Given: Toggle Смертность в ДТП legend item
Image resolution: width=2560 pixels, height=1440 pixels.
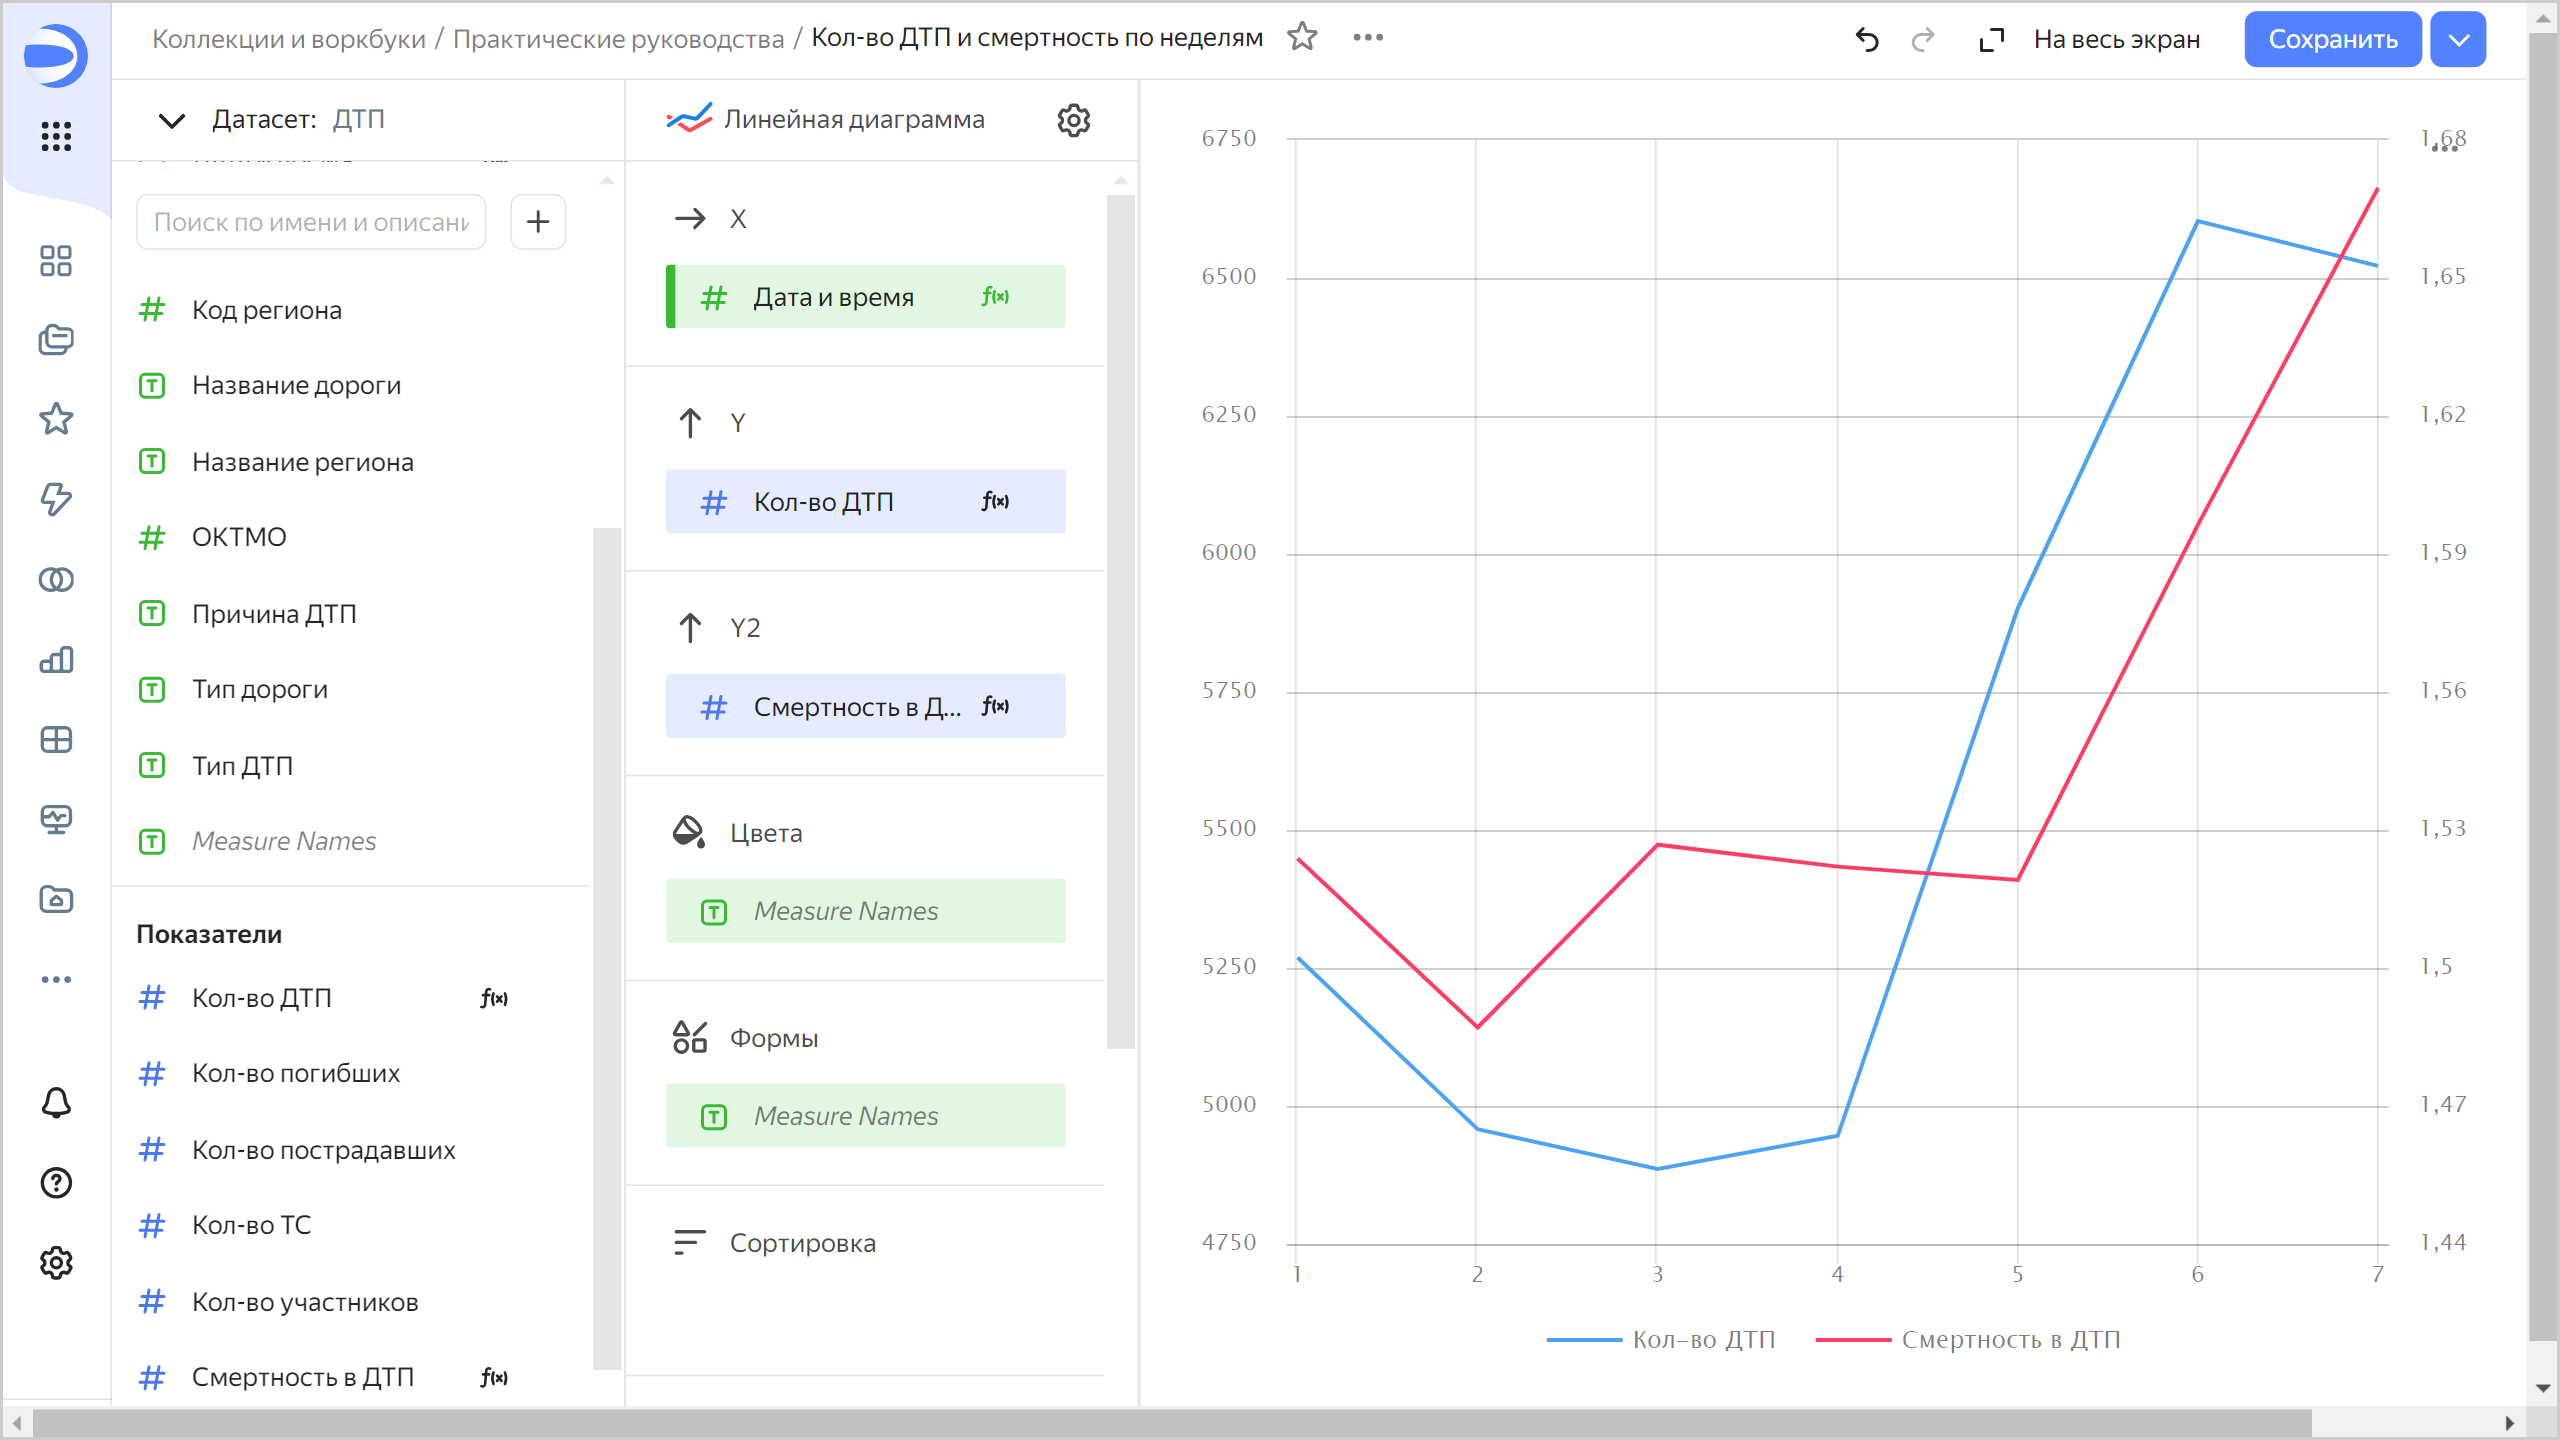Looking at the screenshot, I should click(x=2010, y=1339).
